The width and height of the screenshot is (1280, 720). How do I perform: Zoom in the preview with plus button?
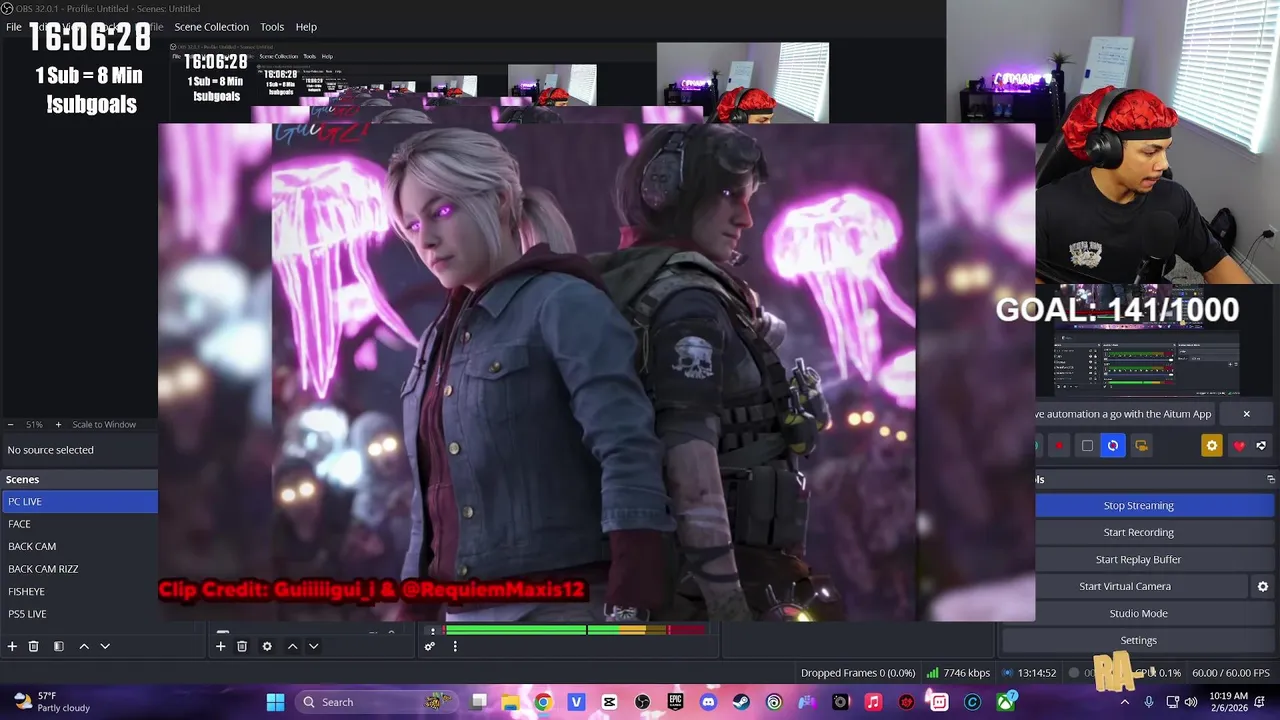pos(58,425)
